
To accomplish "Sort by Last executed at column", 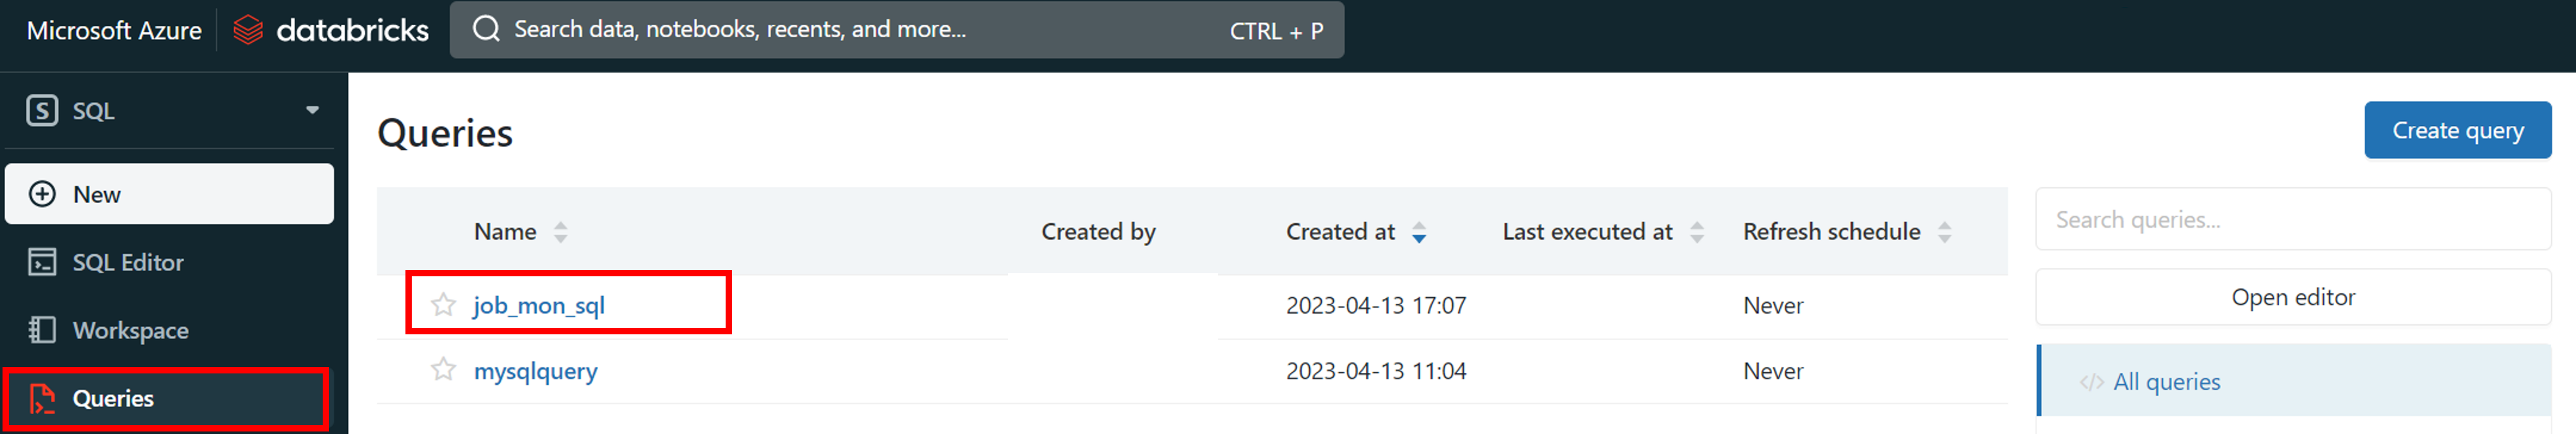I will 1696,232.
